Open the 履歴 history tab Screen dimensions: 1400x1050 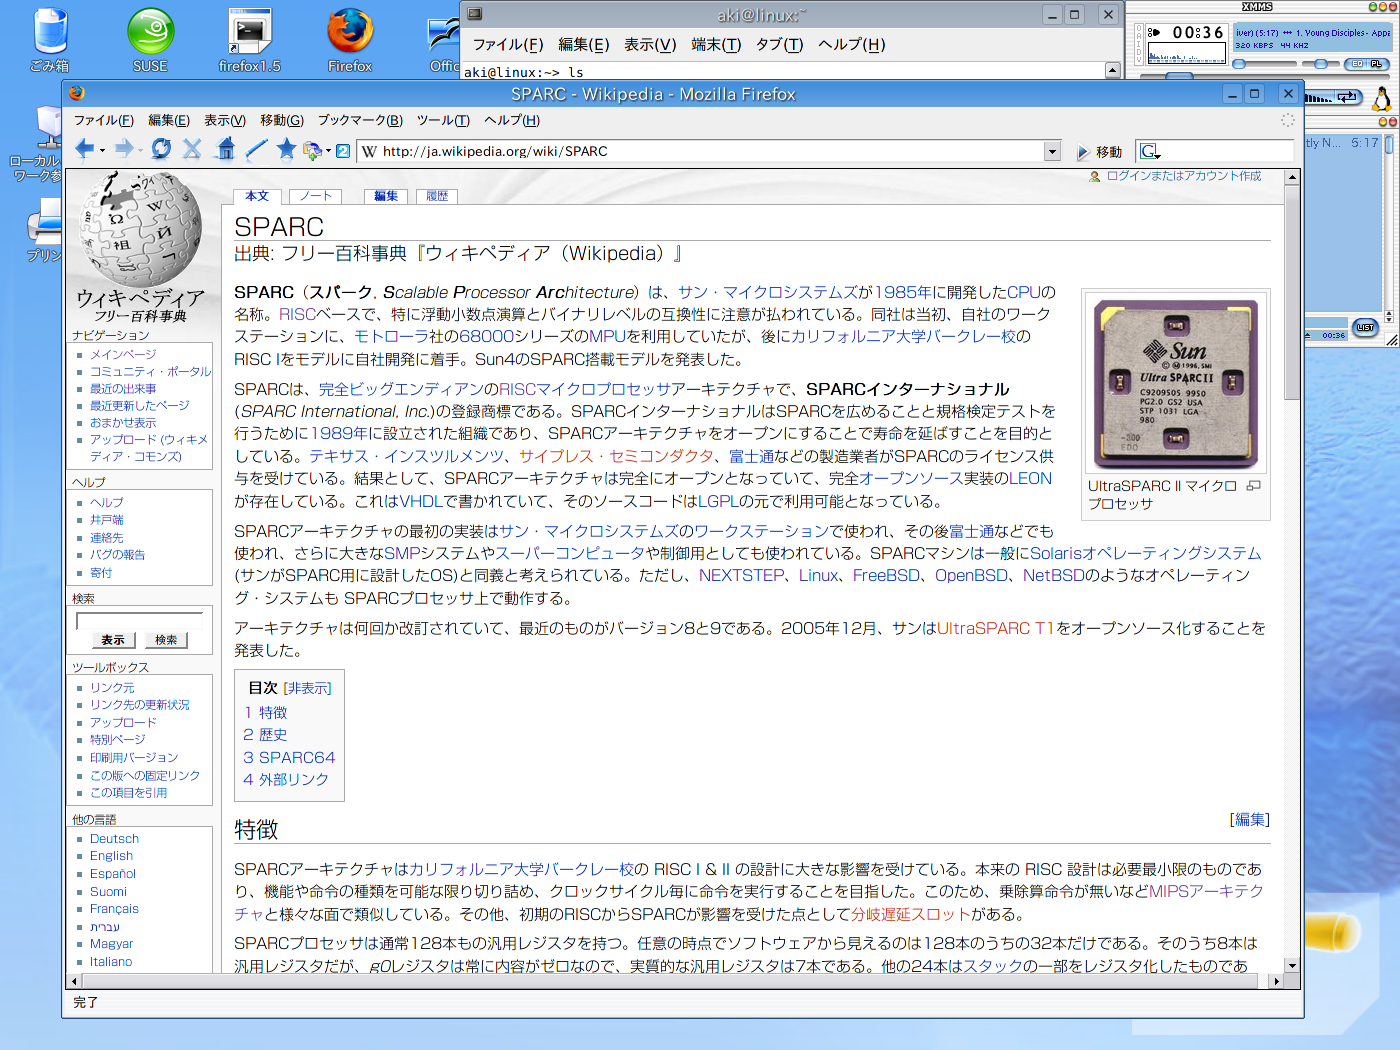click(437, 196)
